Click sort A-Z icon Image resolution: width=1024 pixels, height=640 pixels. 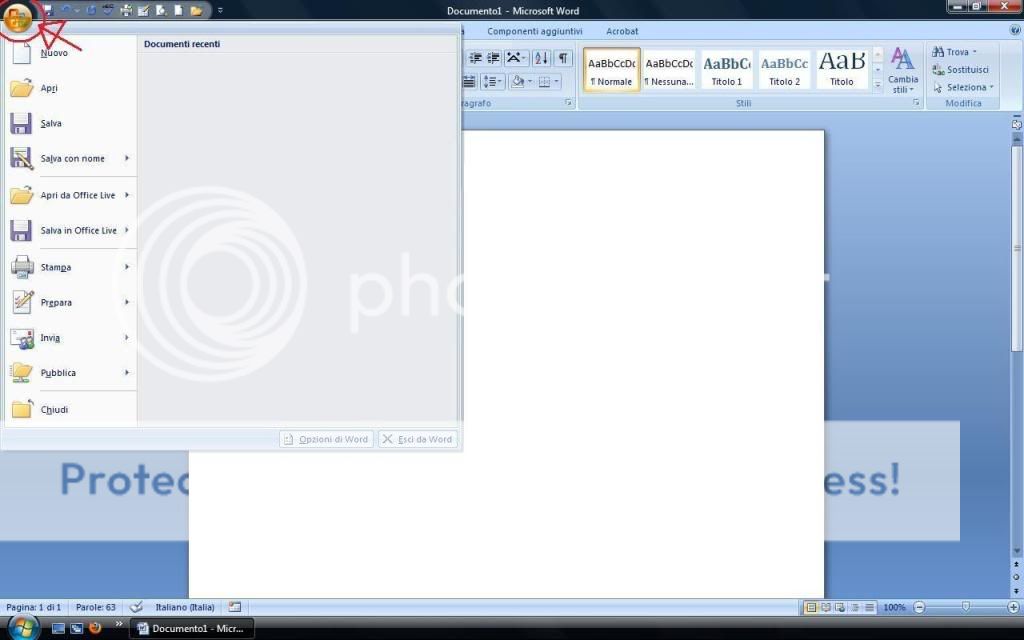click(541, 58)
